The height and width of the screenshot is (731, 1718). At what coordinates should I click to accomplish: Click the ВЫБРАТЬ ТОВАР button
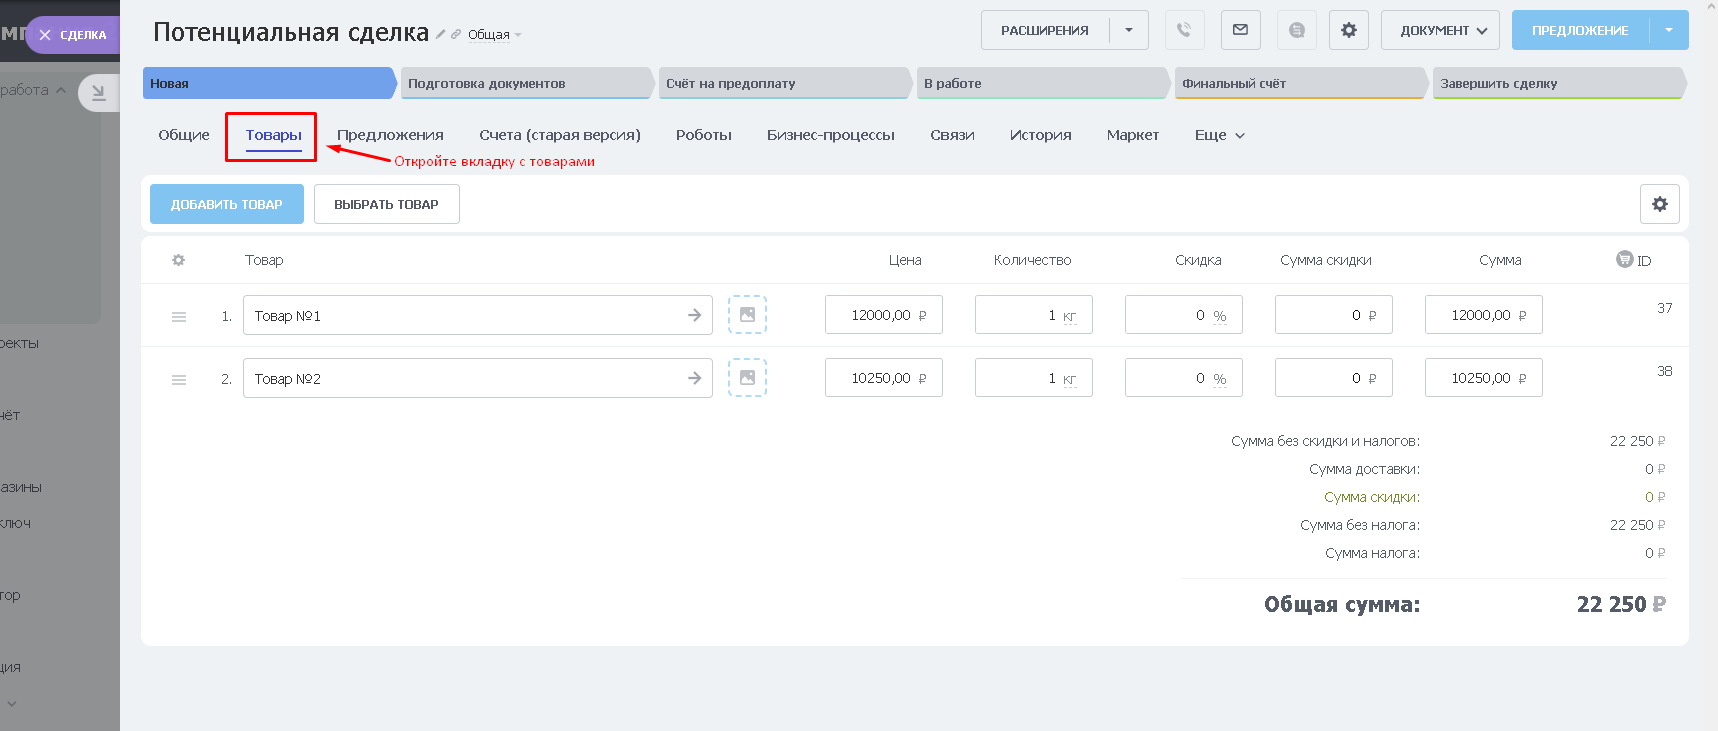pyautogui.click(x=386, y=204)
